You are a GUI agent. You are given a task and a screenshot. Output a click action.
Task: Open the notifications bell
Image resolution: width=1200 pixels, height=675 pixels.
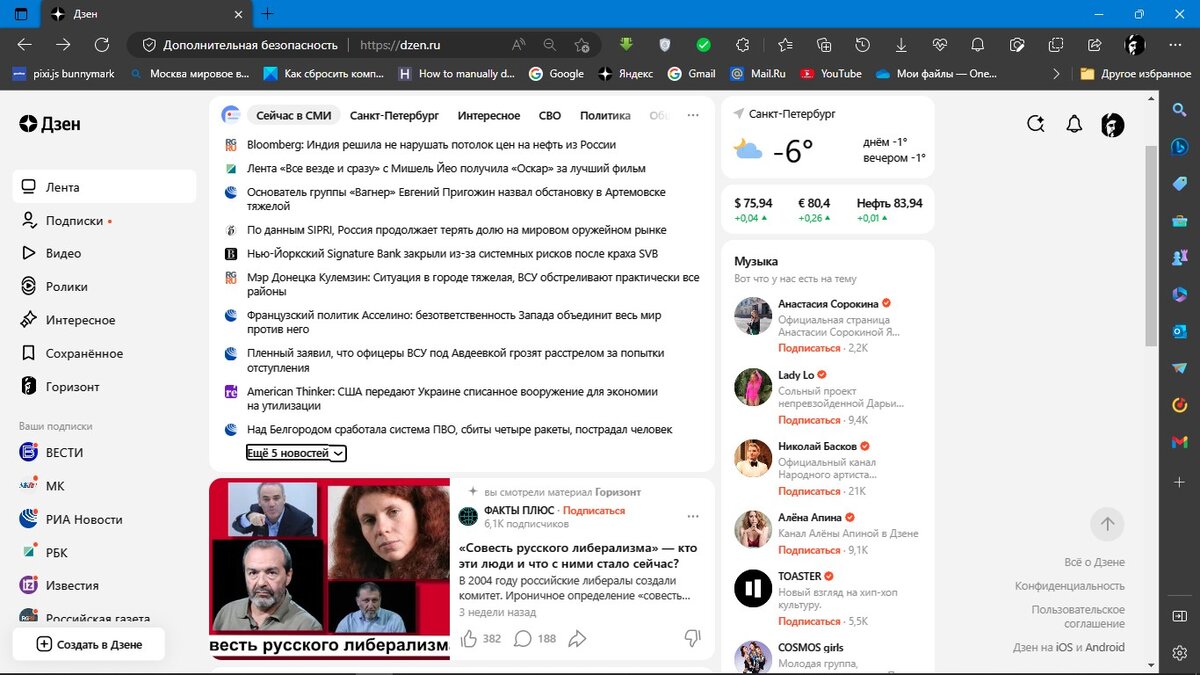[1074, 124]
